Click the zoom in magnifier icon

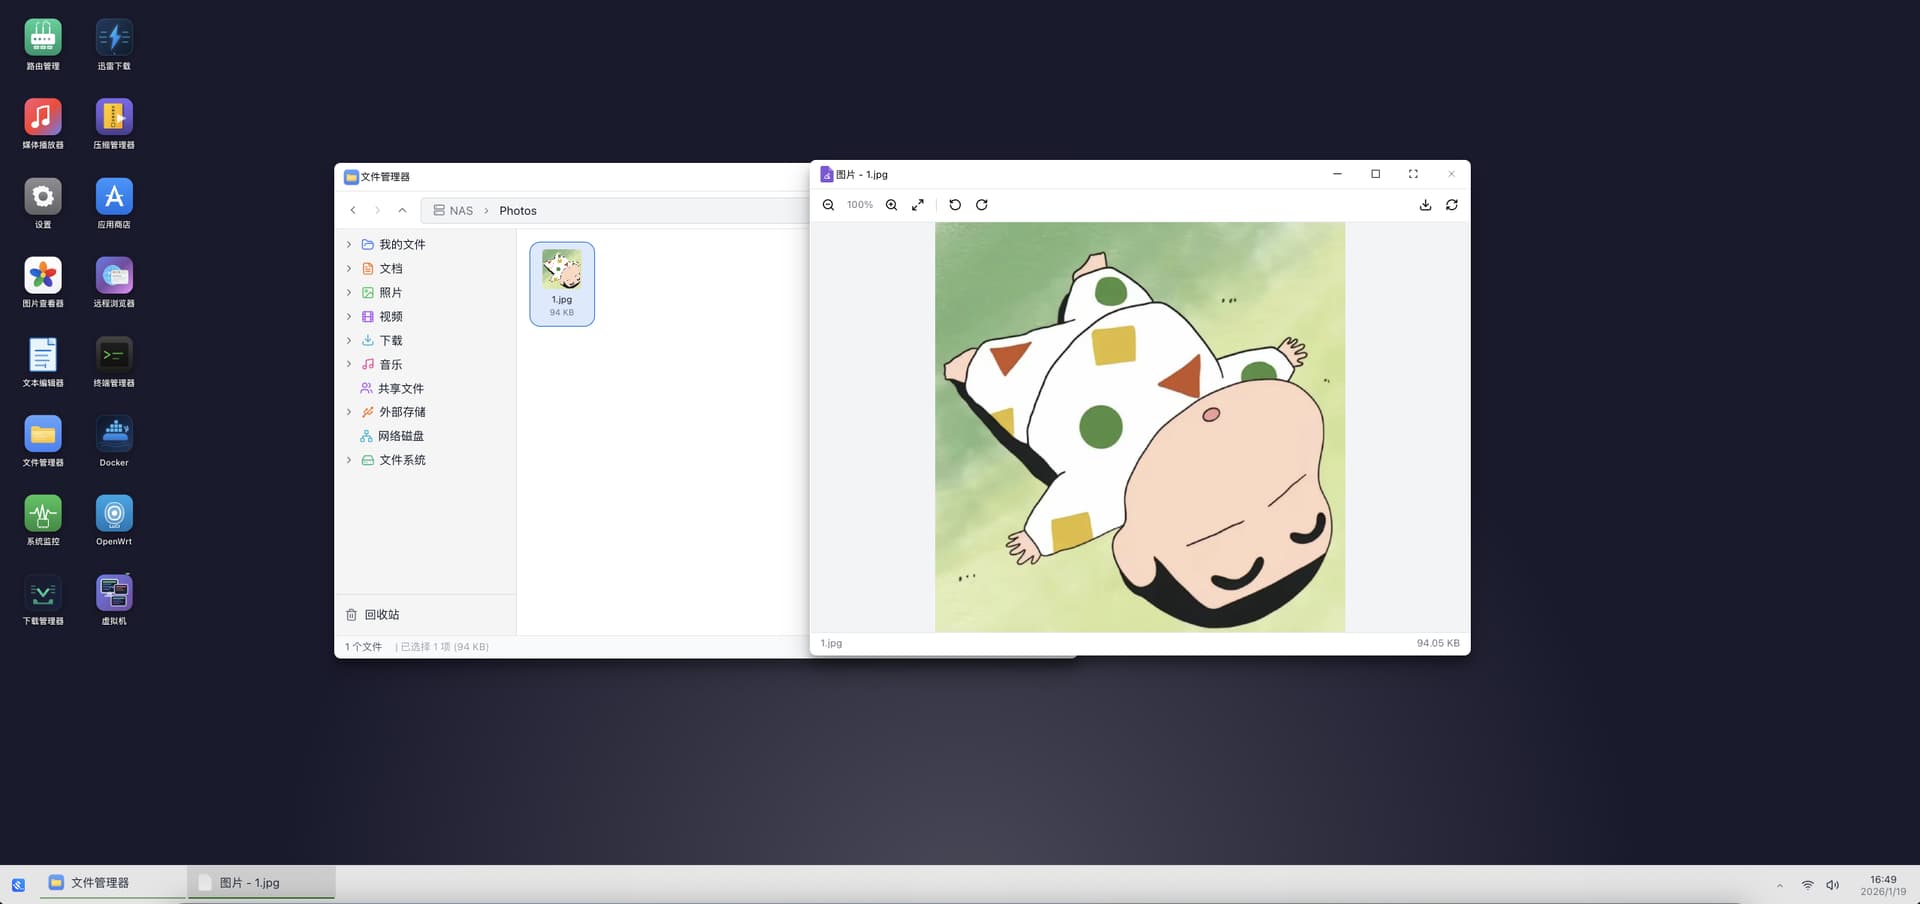click(x=891, y=205)
